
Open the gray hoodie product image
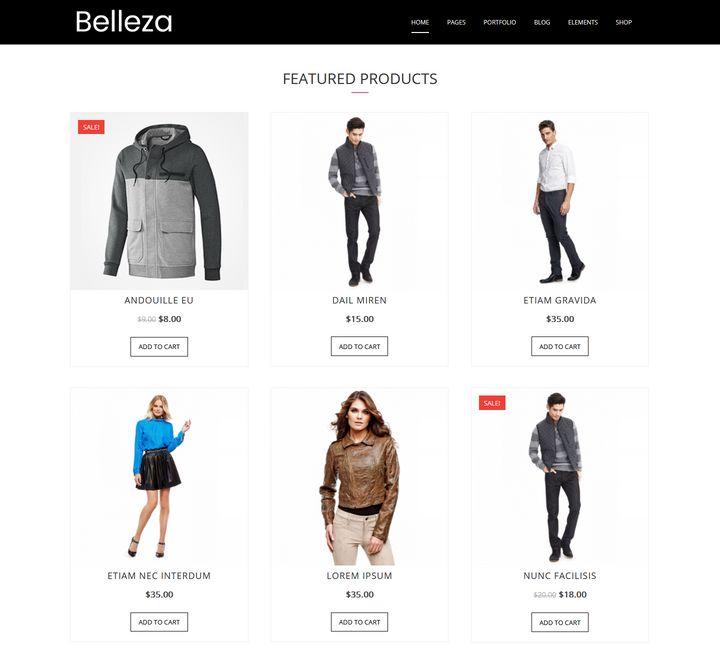coord(159,201)
